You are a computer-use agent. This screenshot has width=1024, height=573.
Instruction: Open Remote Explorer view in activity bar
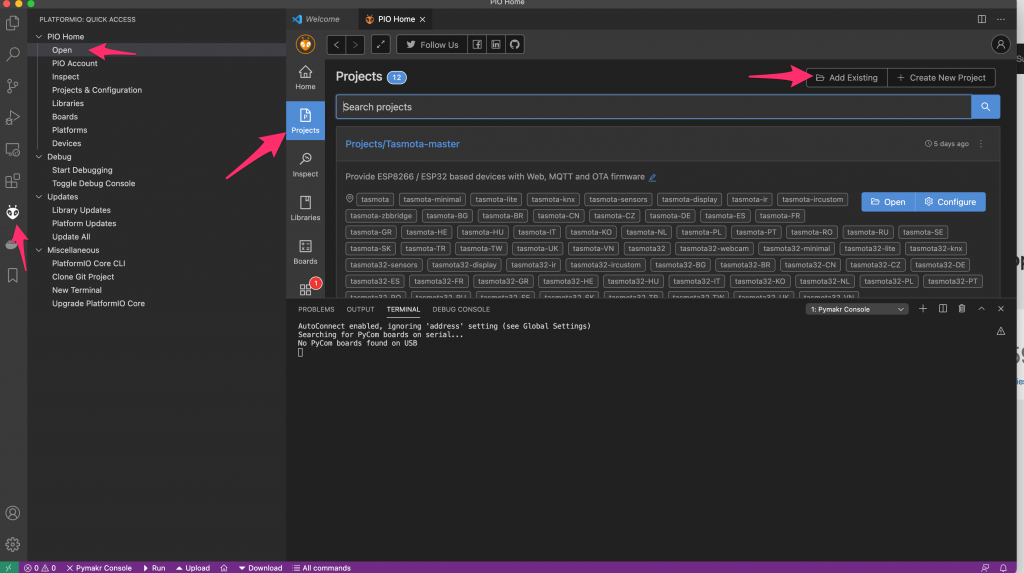click(12, 150)
